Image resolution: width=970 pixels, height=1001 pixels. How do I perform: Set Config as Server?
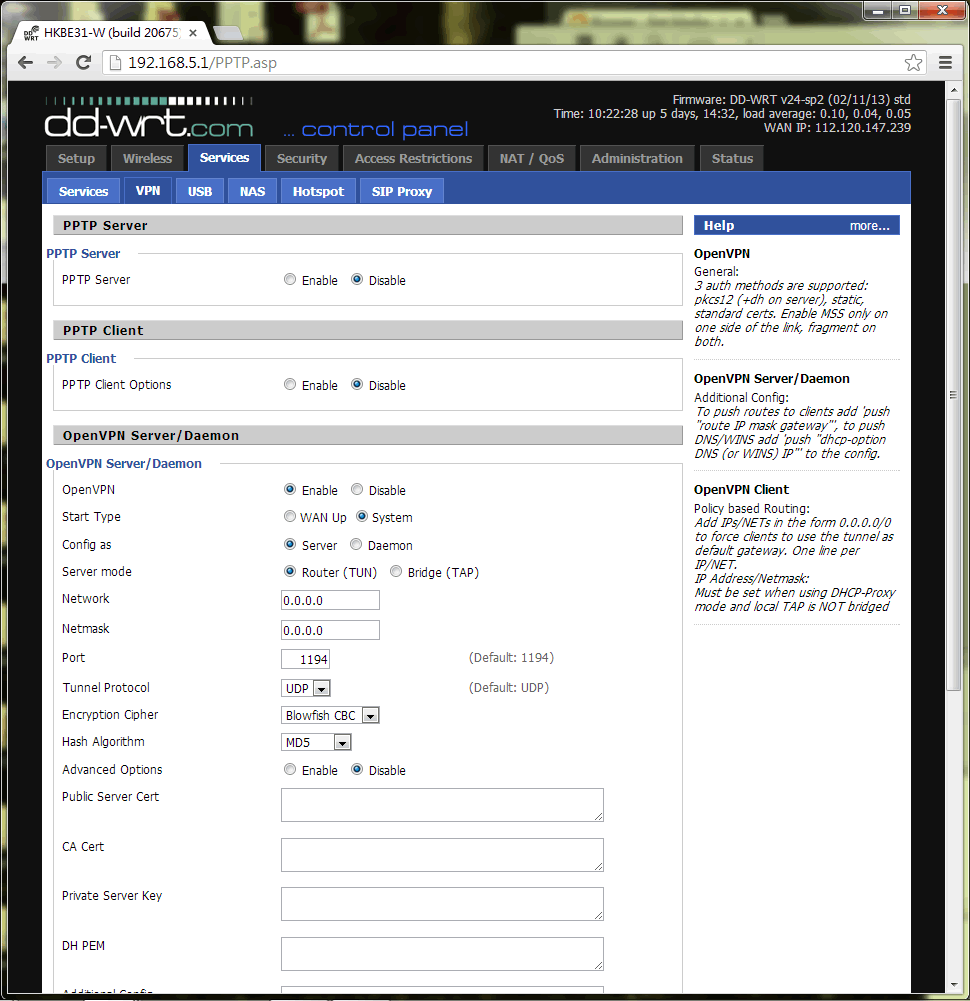click(290, 545)
